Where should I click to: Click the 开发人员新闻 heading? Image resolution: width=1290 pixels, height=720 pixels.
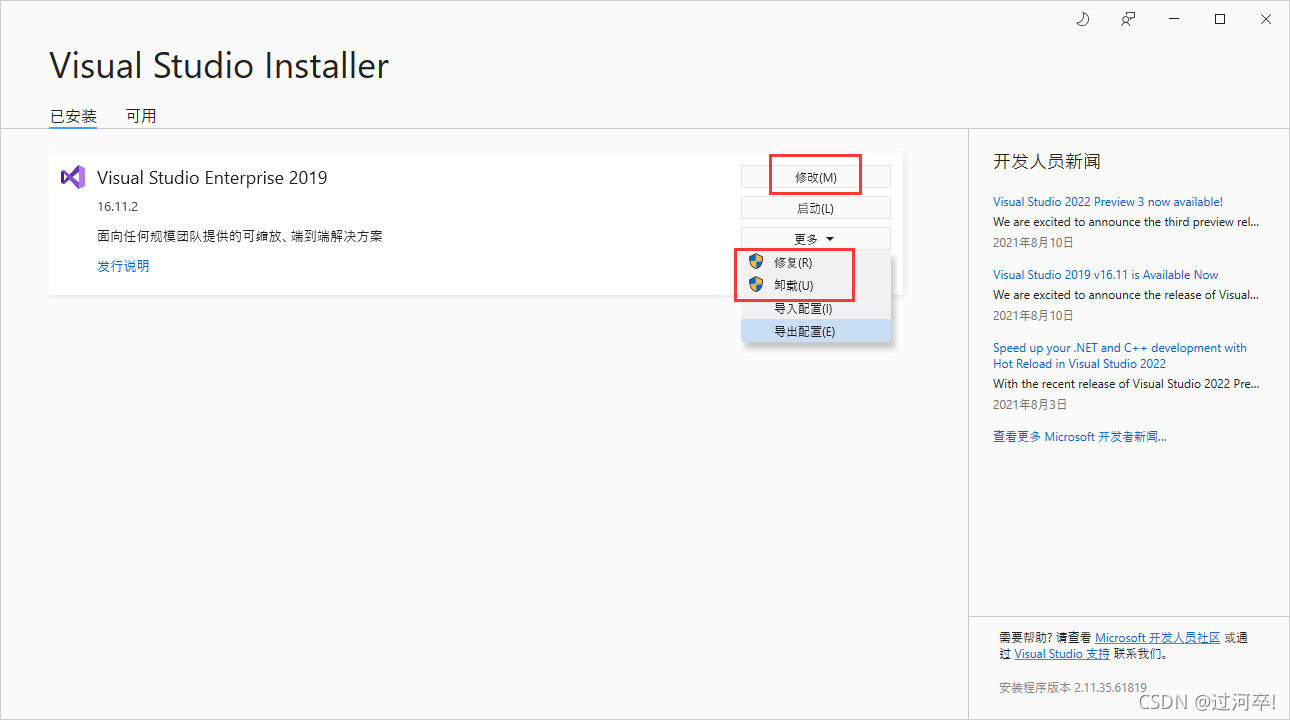point(1047,161)
